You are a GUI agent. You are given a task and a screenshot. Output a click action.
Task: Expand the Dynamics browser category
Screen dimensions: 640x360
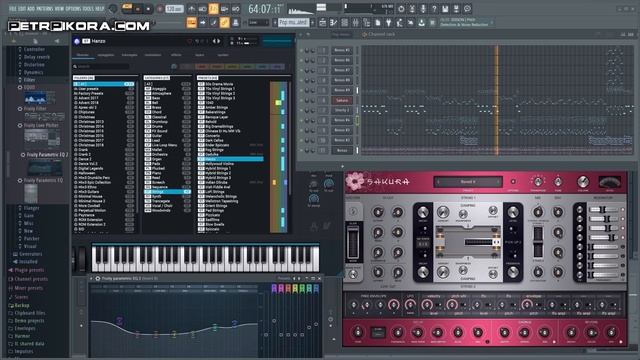coord(33,72)
